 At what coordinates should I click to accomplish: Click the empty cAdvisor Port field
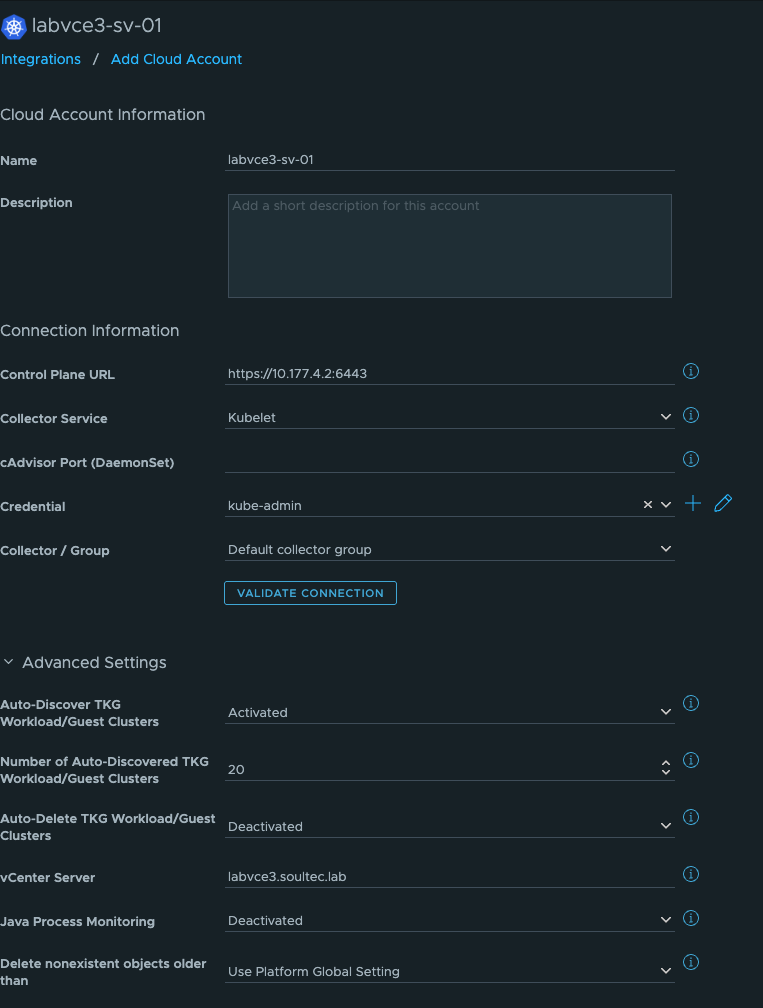click(449, 462)
